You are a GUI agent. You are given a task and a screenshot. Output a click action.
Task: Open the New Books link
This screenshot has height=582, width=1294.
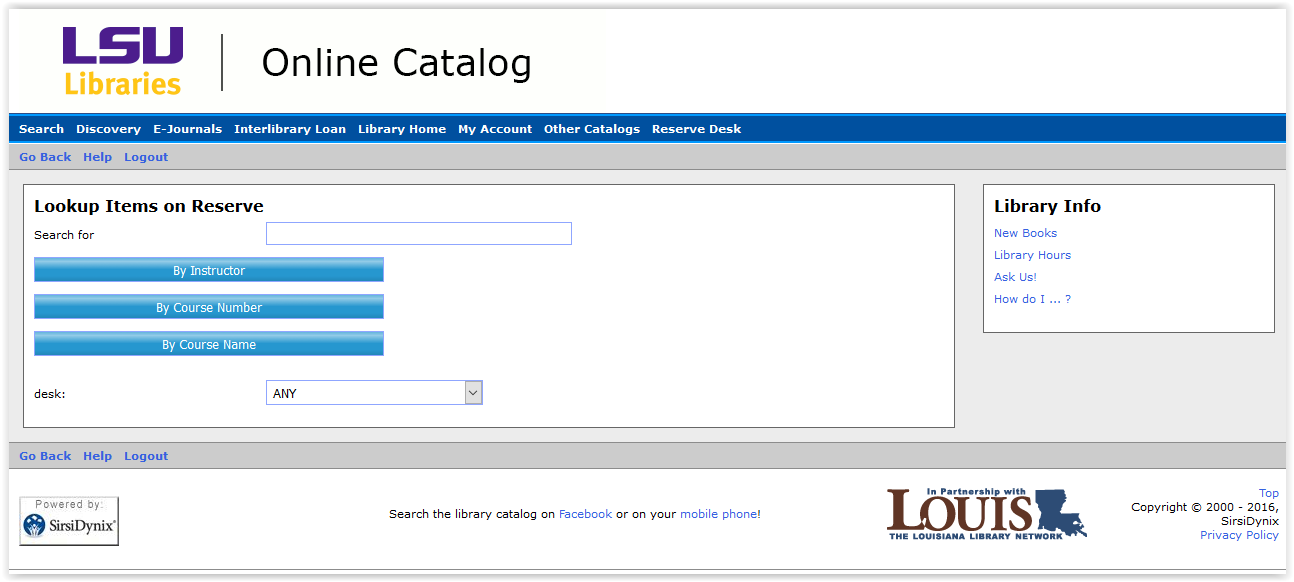(x=1025, y=233)
